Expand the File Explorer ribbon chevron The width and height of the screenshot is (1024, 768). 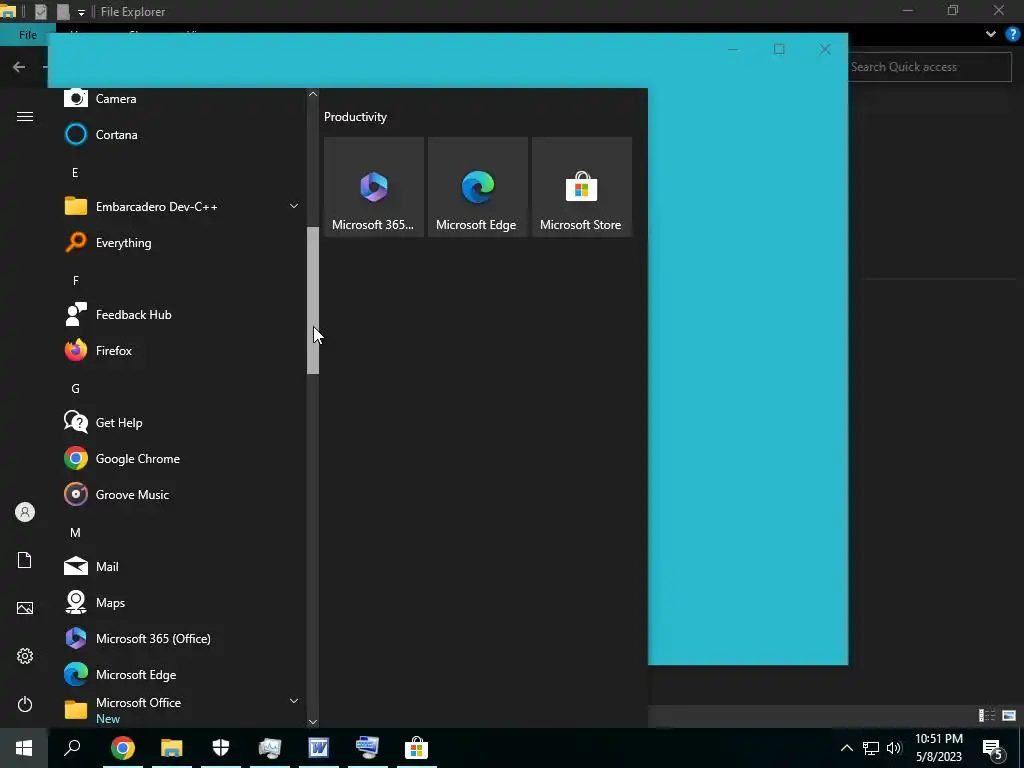(x=991, y=34)
